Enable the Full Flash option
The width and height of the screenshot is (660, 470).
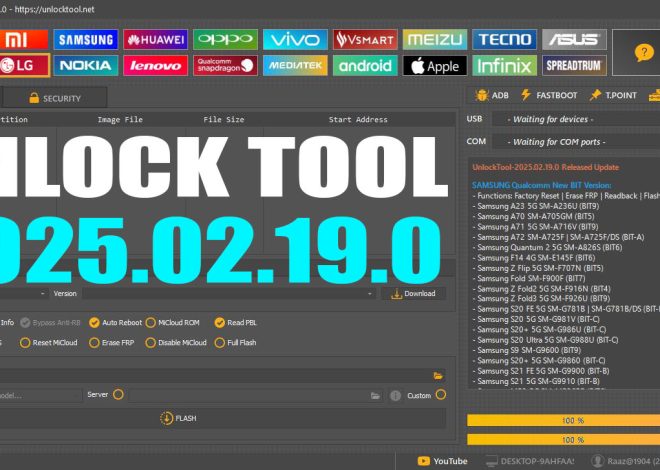[235, 343]
